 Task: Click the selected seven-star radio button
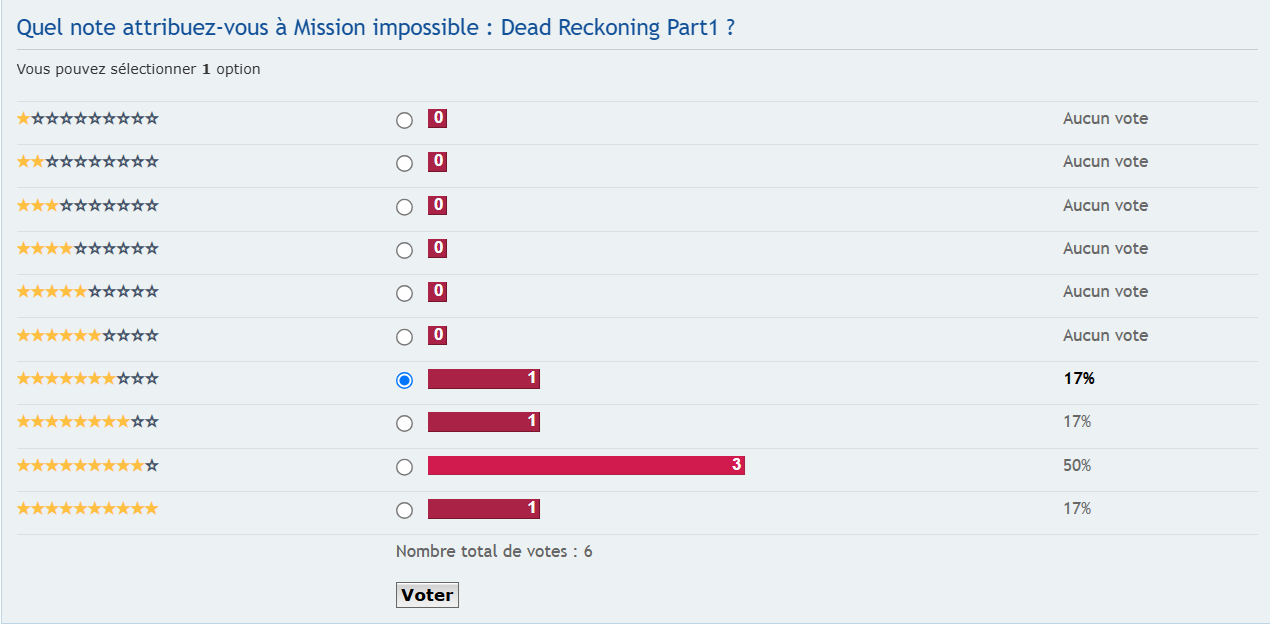tap(404, 380)
